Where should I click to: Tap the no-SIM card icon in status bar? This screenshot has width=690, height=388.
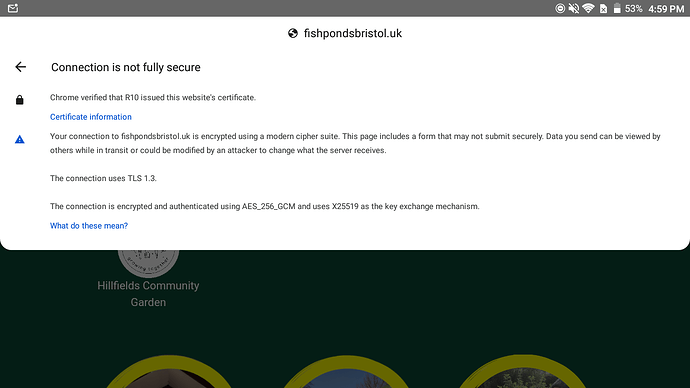tap(603, 8)
